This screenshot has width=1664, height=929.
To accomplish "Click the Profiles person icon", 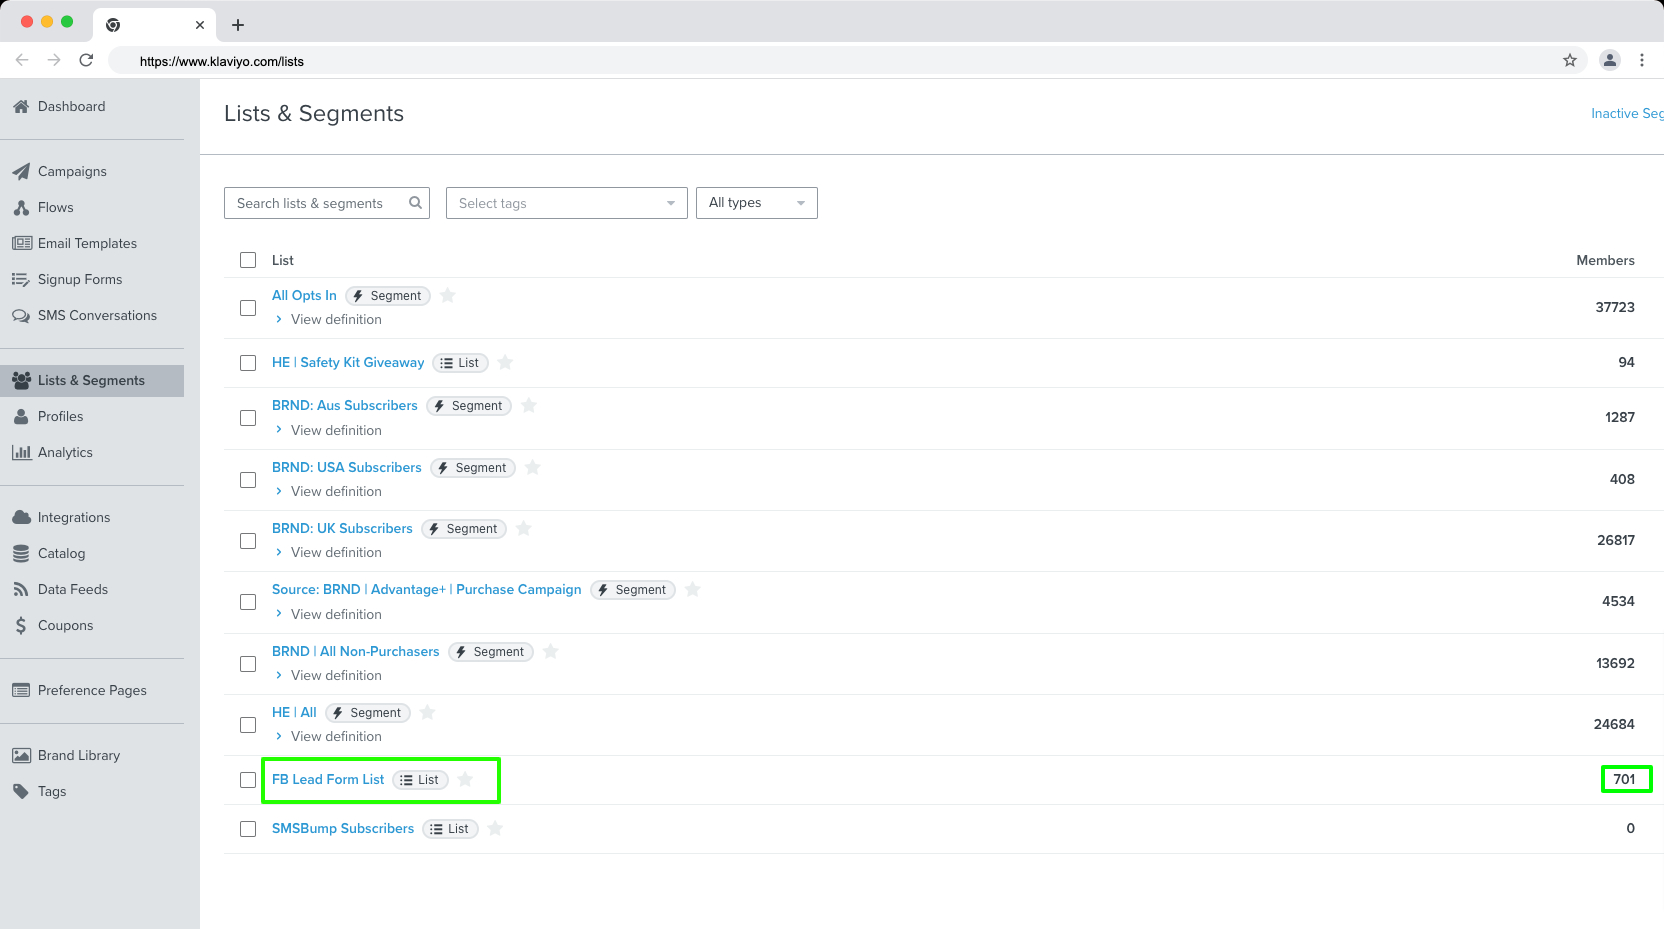I will point(21,417).
